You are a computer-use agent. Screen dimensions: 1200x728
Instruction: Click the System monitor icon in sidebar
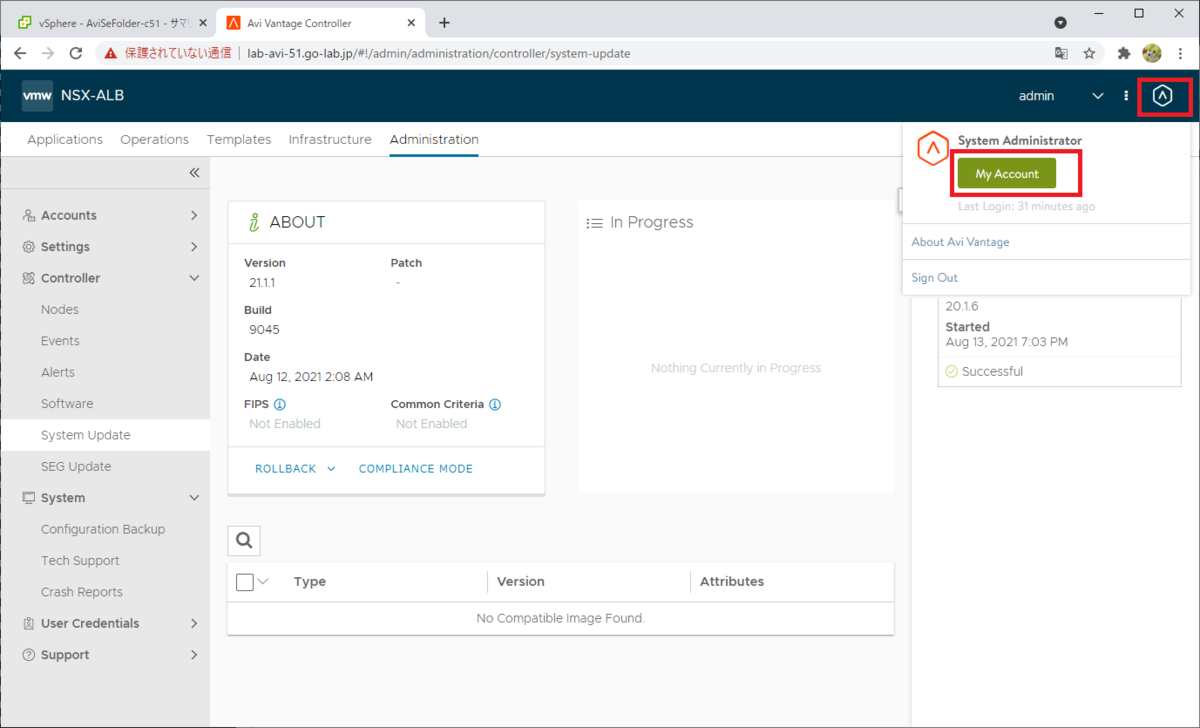[x=29, y=498]
